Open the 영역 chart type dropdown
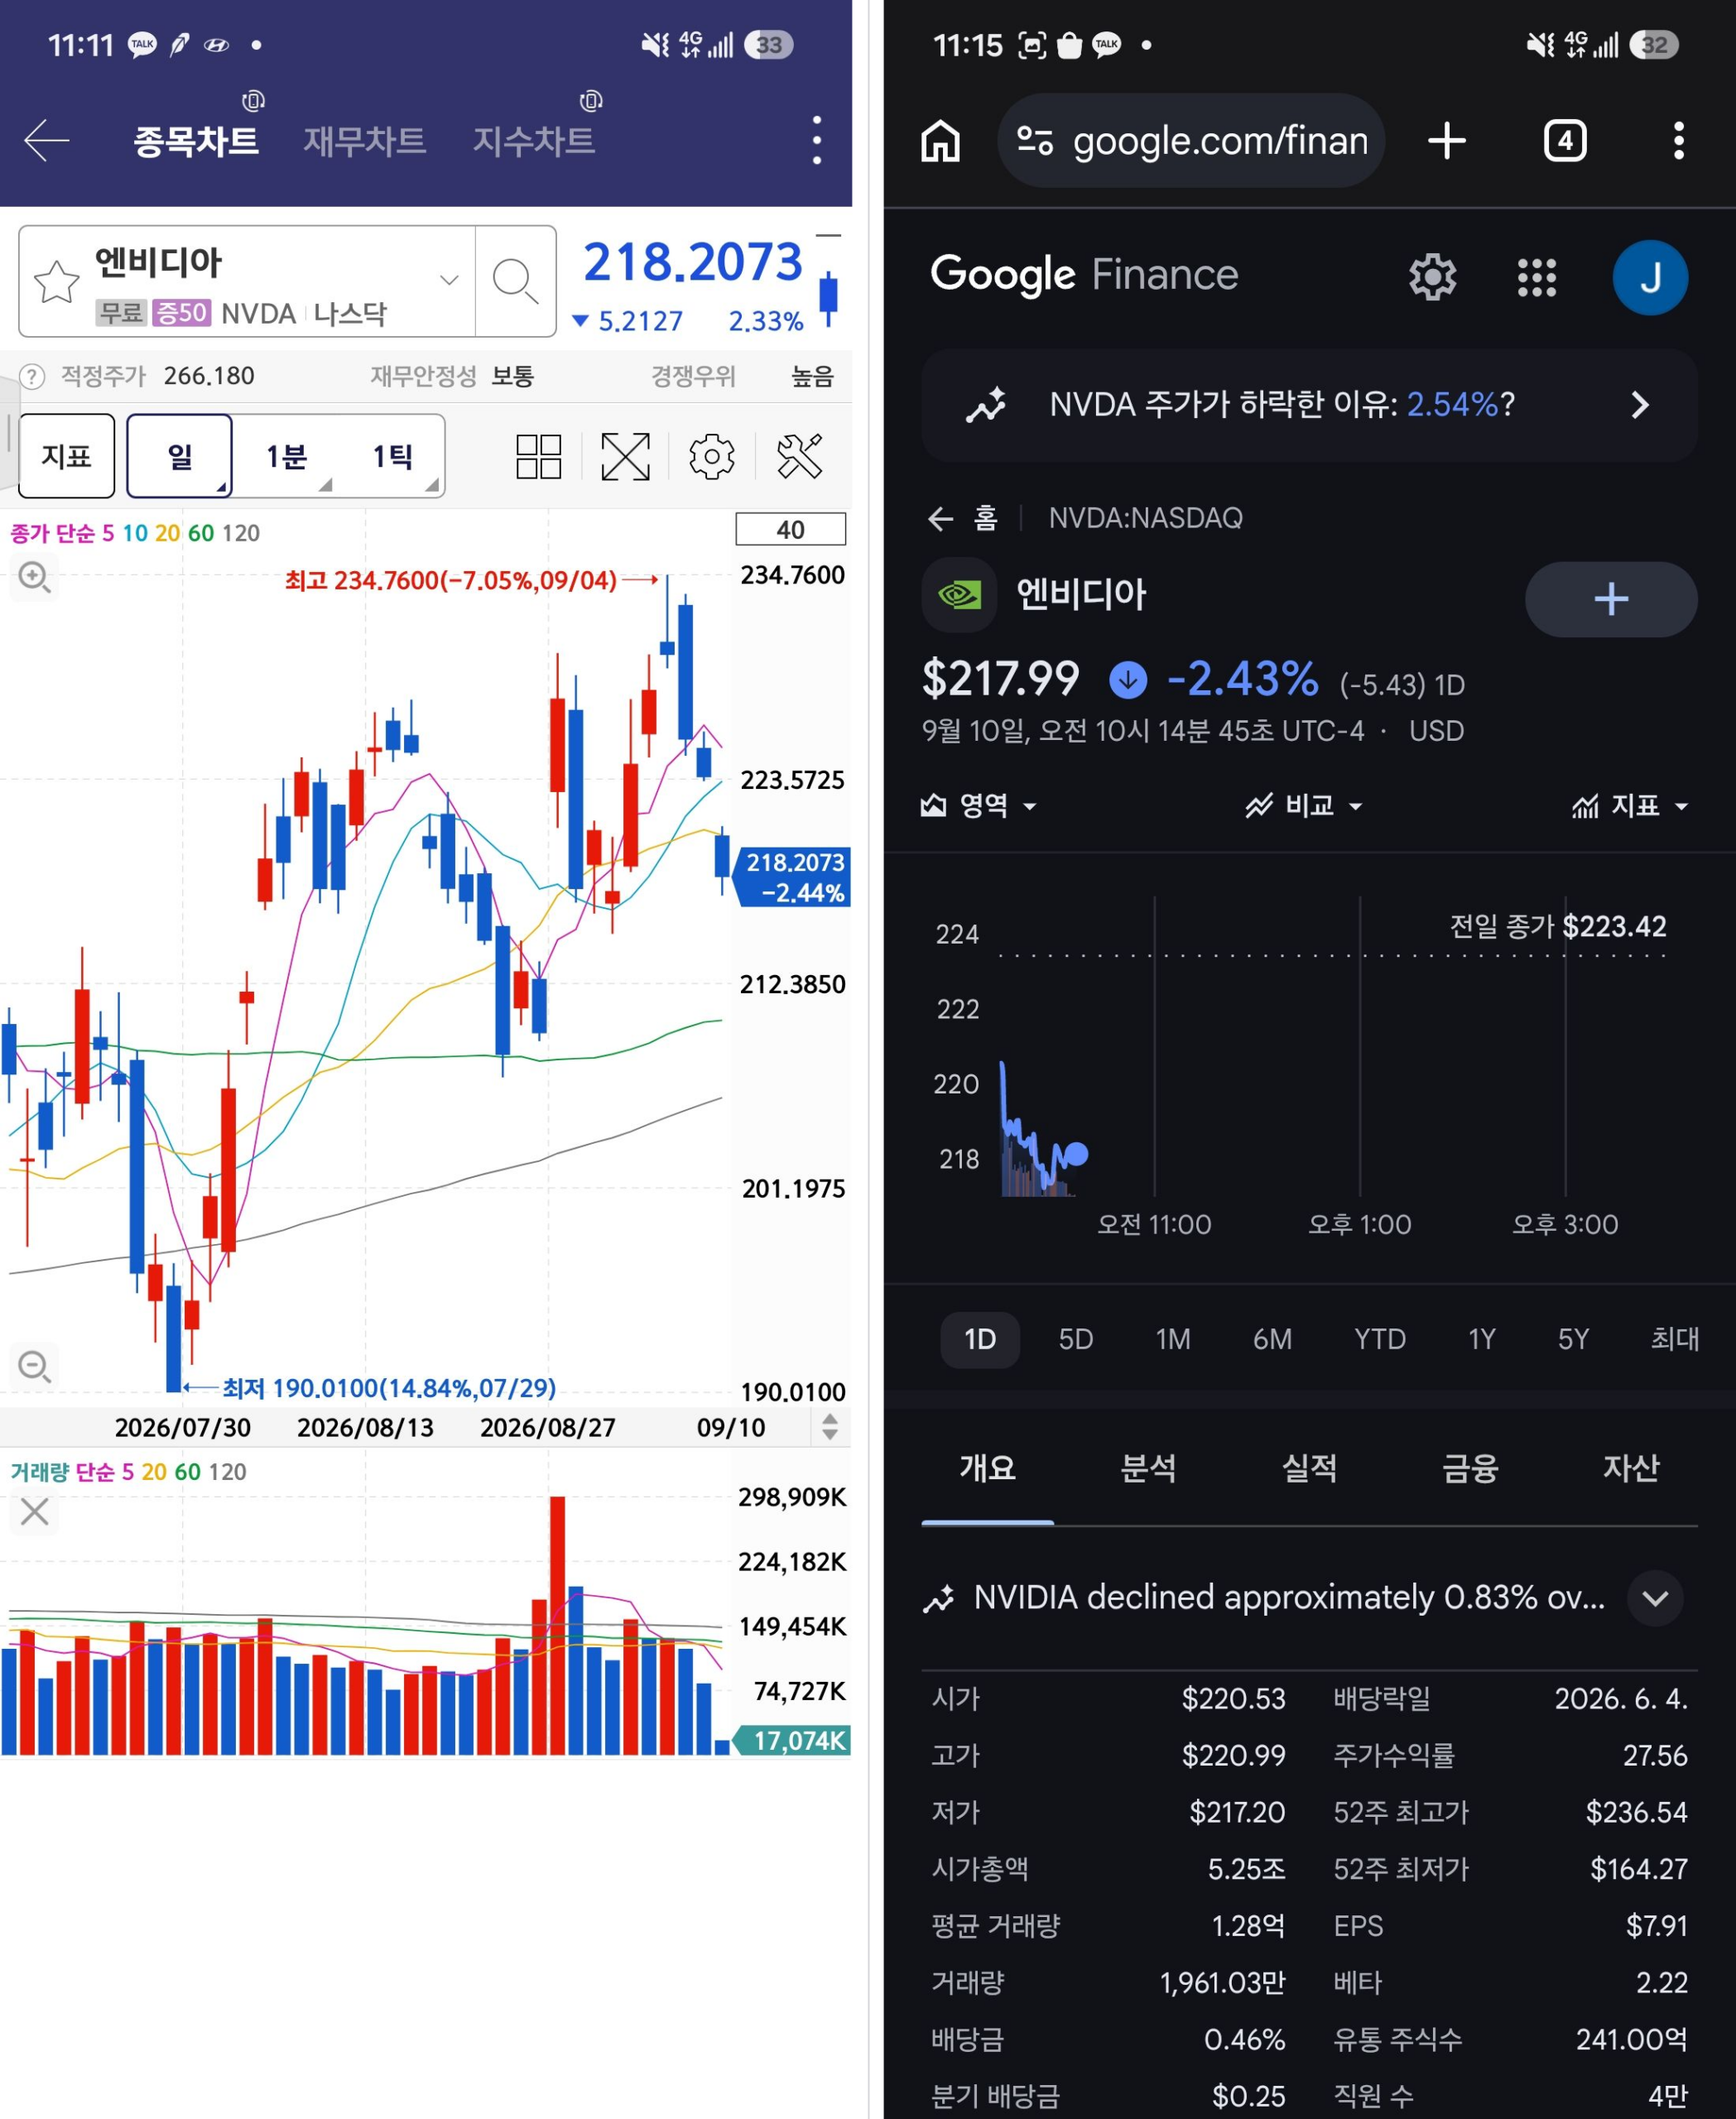1736x2119 pixels. pos(978,806)
